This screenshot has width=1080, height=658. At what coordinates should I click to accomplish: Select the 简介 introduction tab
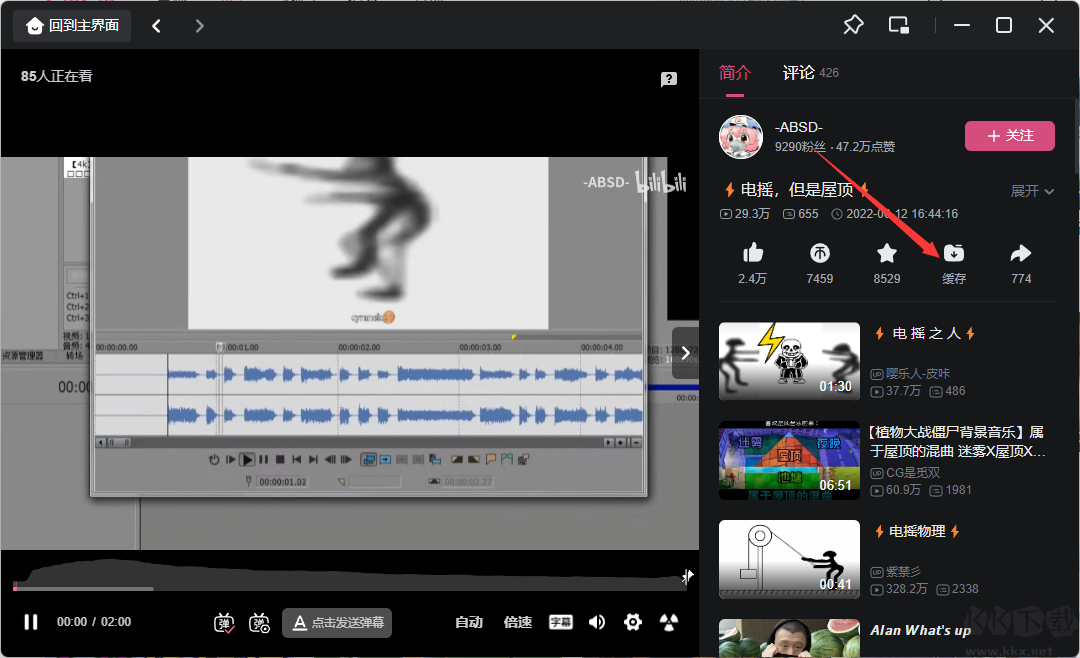tap(735, 73)
